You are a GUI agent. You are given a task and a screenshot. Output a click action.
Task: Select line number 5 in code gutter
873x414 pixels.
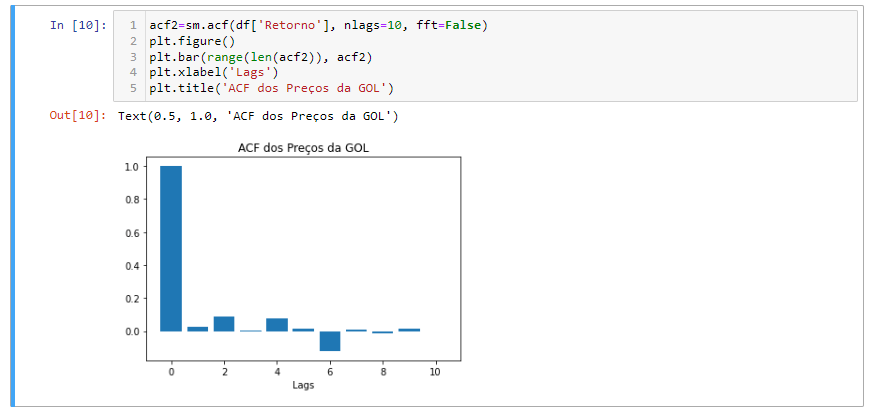[132, 89]
